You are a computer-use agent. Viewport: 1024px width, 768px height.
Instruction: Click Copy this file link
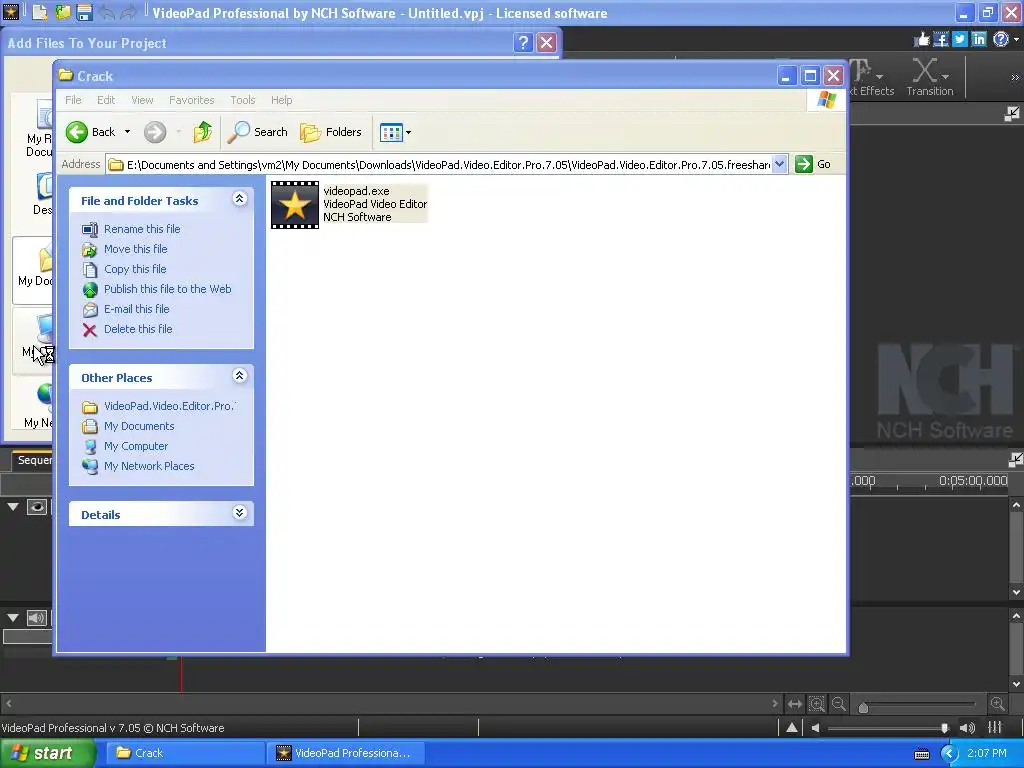click(135, 269)
